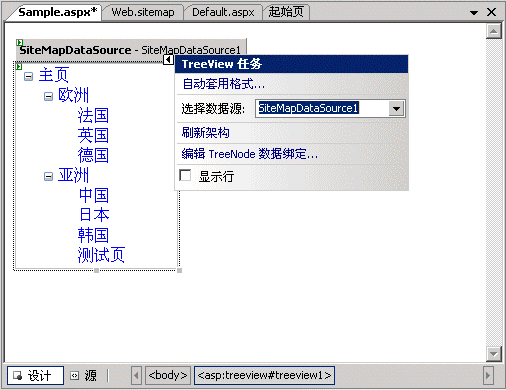Collapse the 主页 tree node

pyautogui.click(x=29, y=76)
